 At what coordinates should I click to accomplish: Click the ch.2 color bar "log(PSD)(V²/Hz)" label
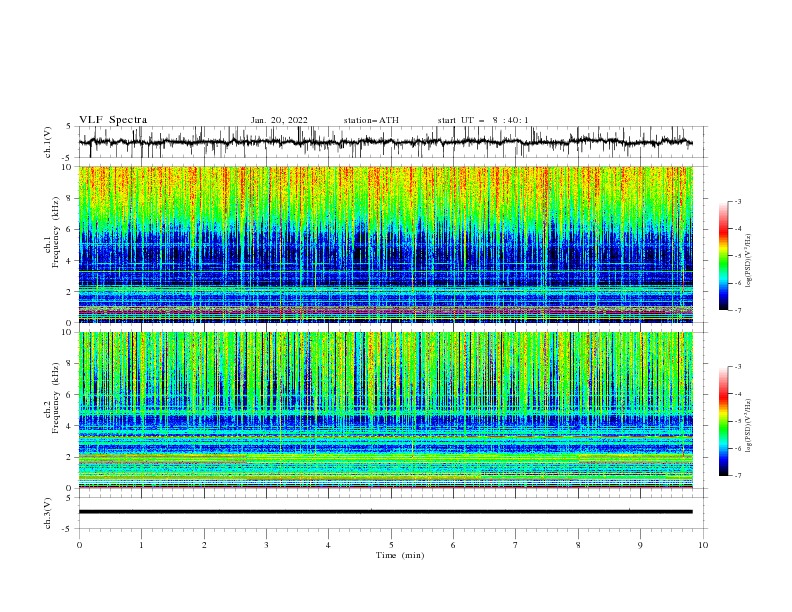(x=748, y=426)
